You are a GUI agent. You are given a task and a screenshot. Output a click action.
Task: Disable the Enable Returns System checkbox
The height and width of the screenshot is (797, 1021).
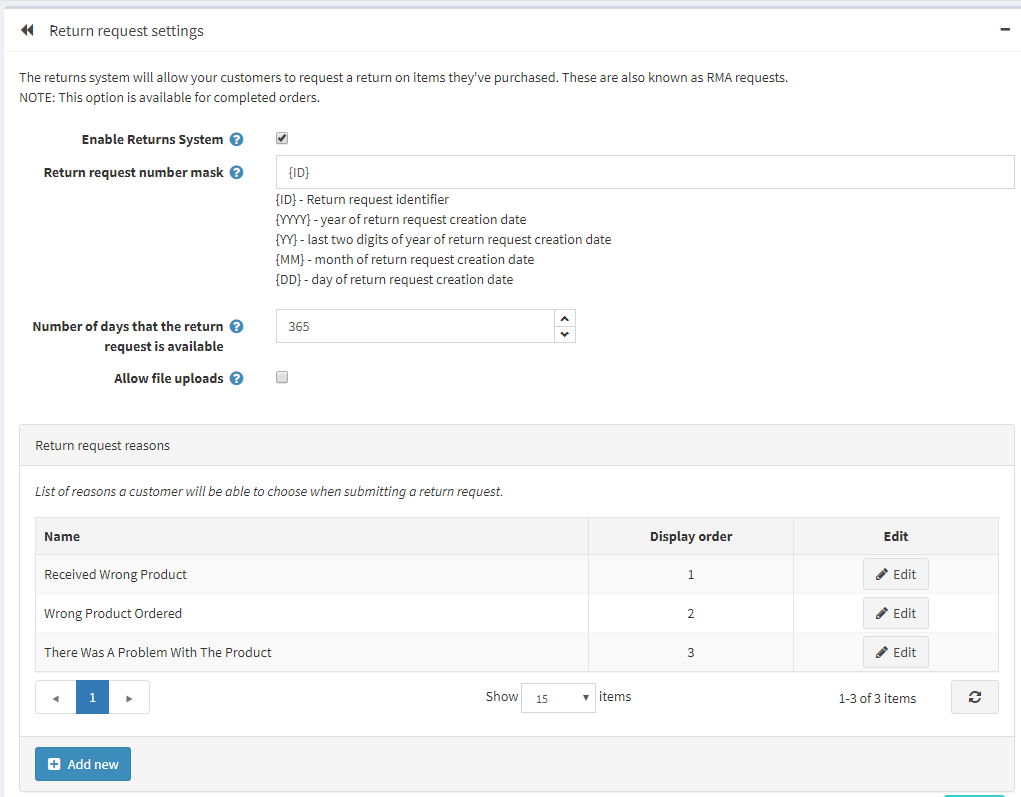click(x=282, y=139)
